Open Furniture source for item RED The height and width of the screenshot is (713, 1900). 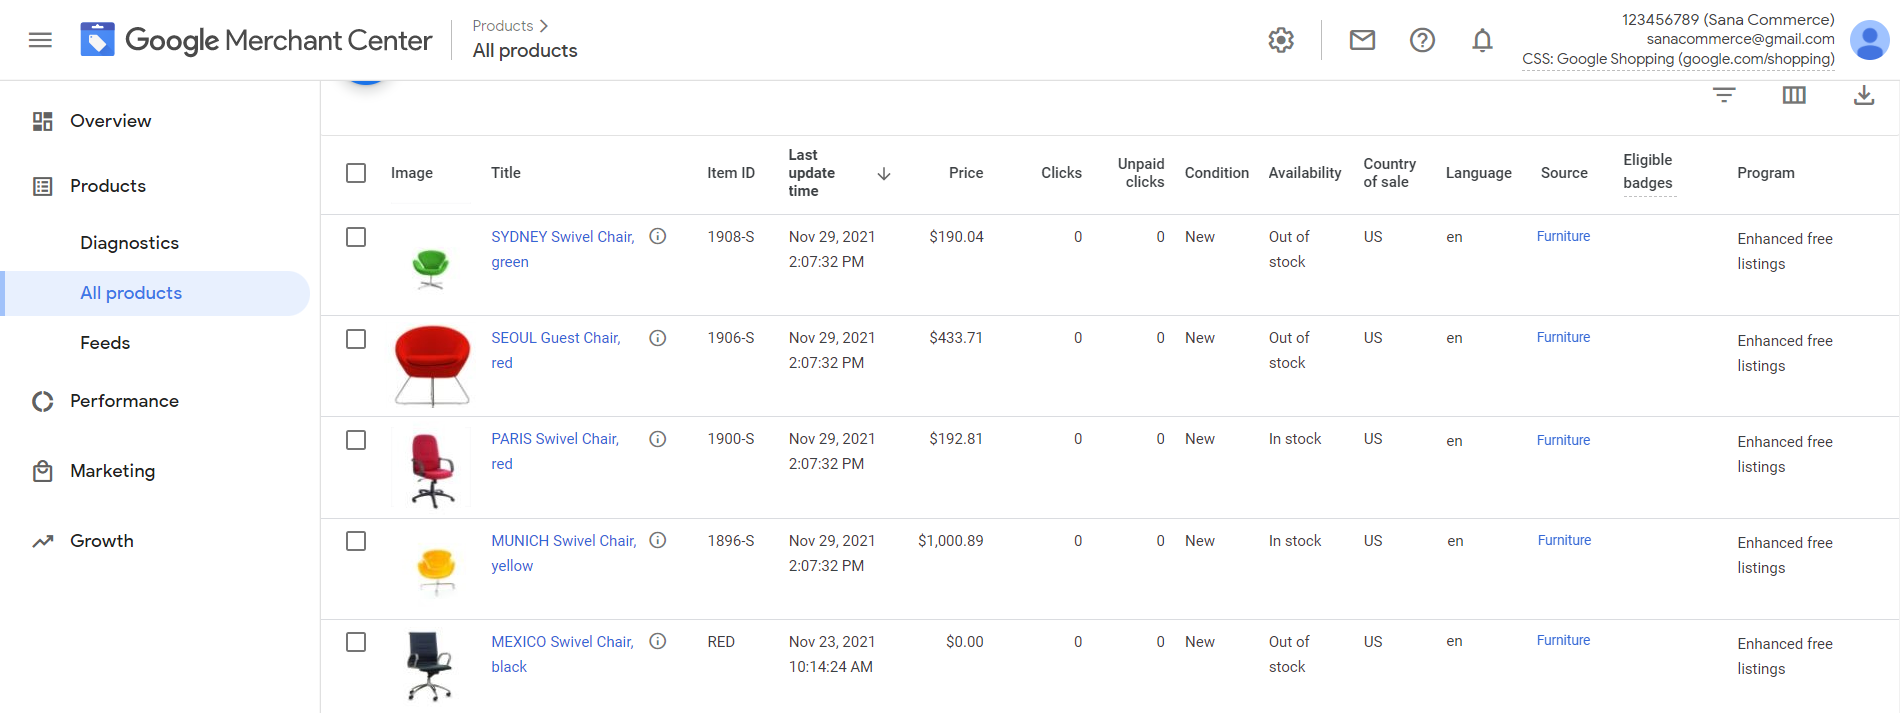1563,640
